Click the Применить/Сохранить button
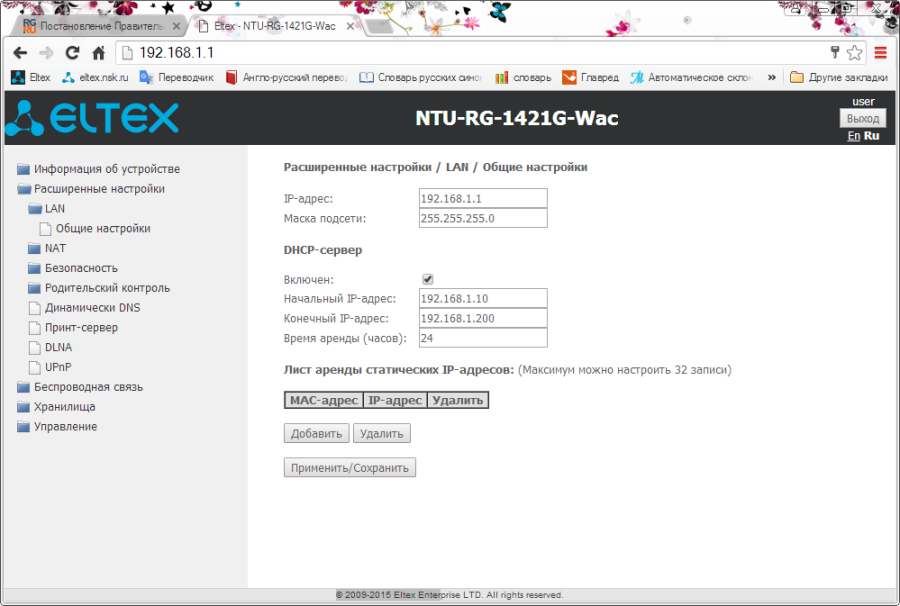Image resolution: width=900 pixels, height=606 pixels. (350, 468)
